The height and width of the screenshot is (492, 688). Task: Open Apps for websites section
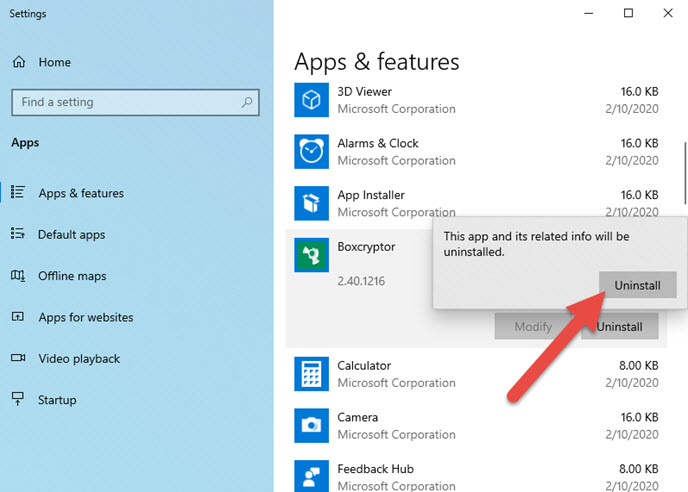coord(86,317)
